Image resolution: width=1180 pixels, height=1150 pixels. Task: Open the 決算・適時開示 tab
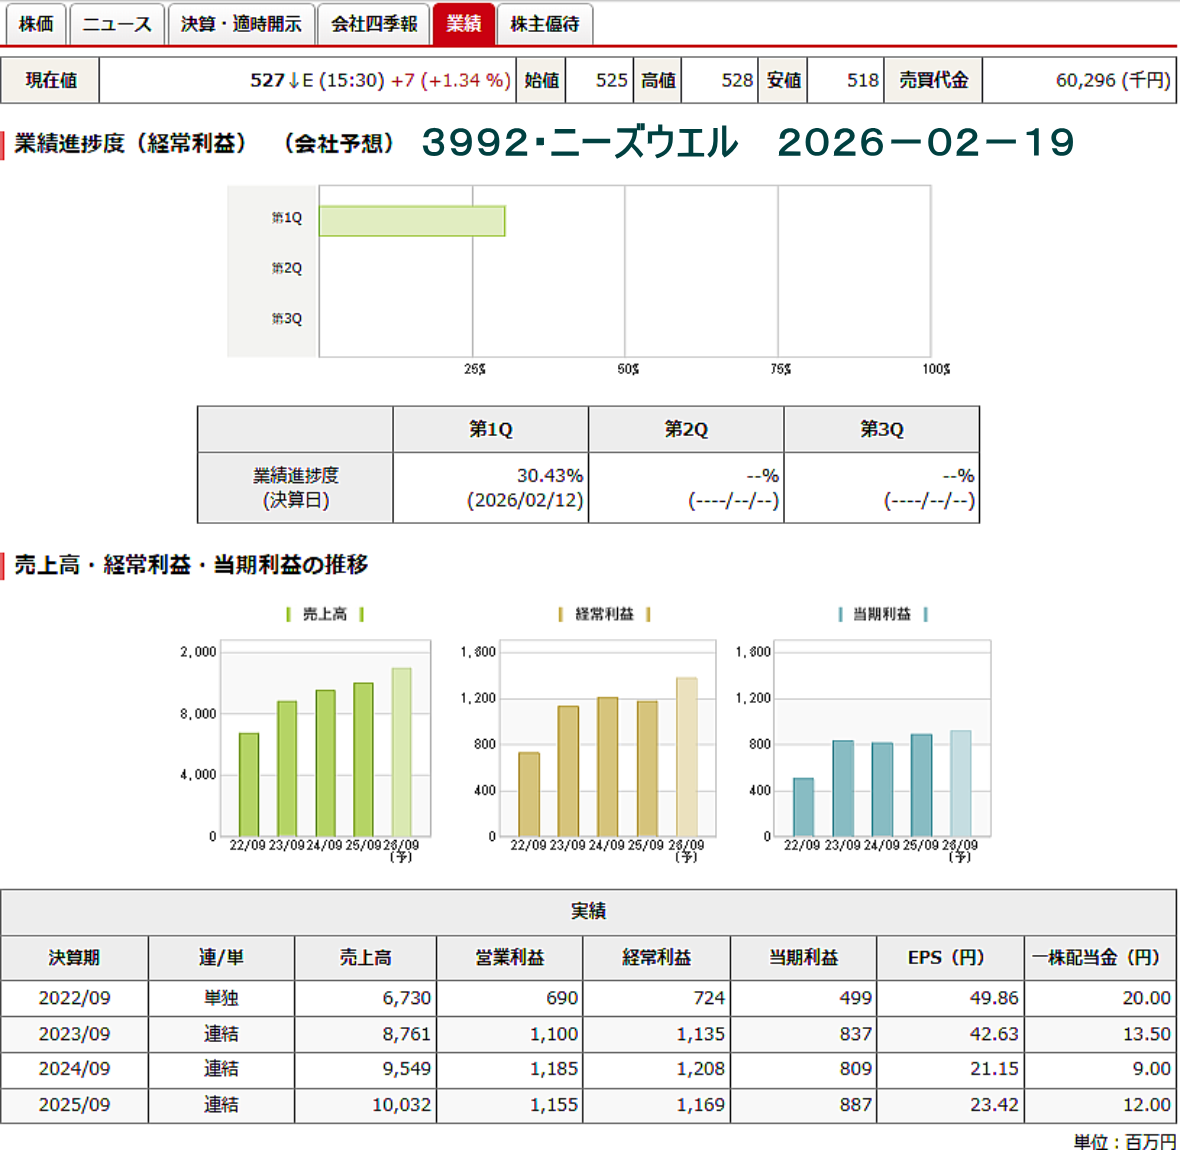(241, 24)
